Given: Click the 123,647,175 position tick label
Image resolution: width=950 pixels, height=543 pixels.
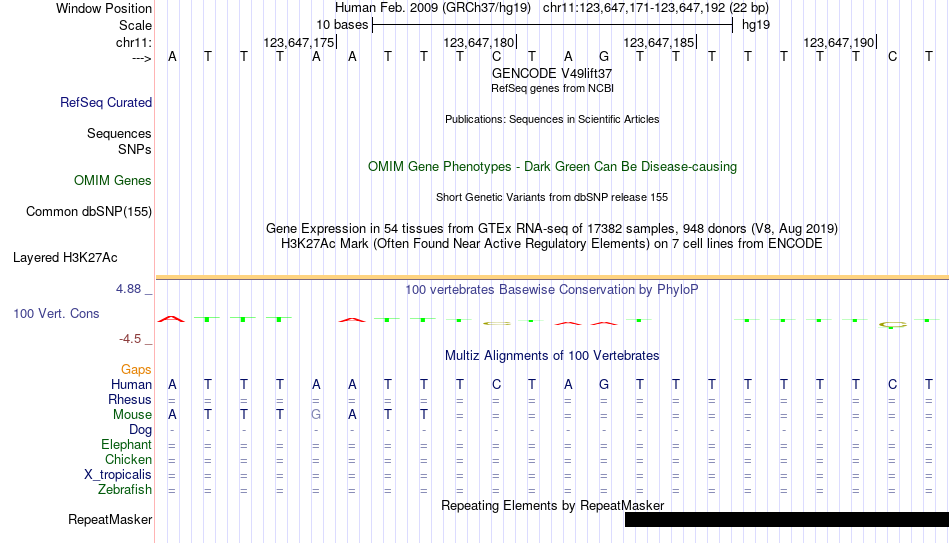Looking at the screenshot, I should (299, 42).
